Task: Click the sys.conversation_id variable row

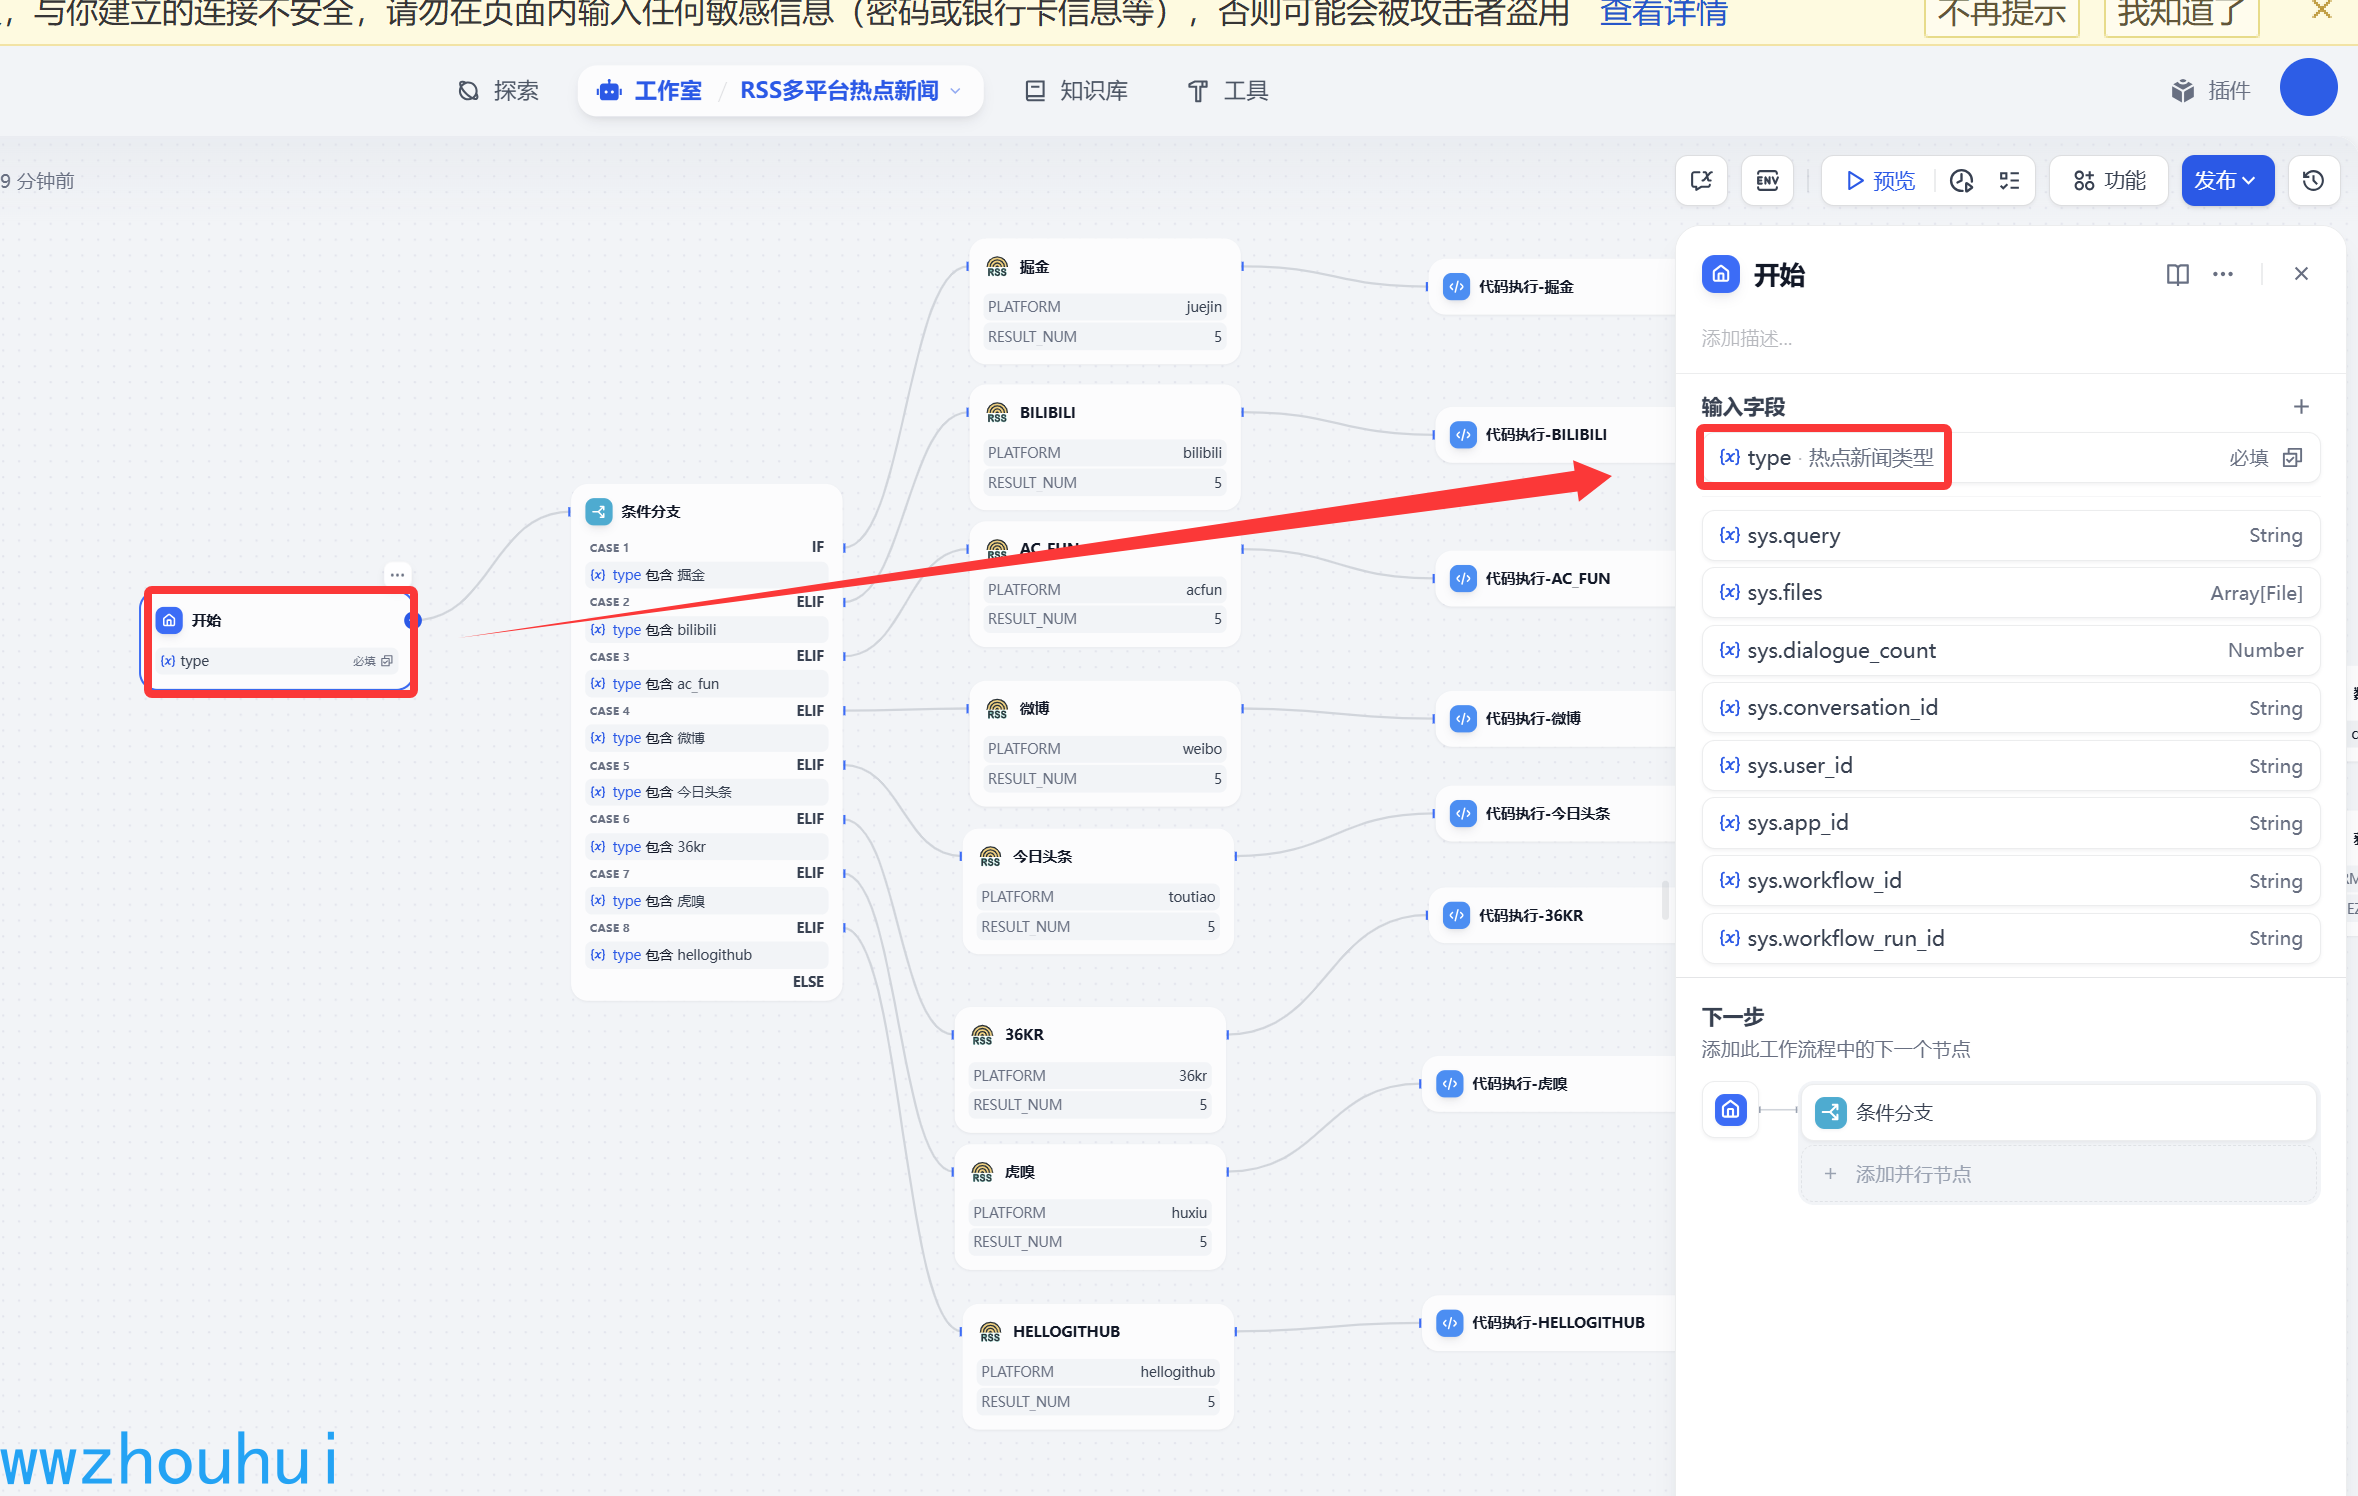Action: click(2010, 708)
